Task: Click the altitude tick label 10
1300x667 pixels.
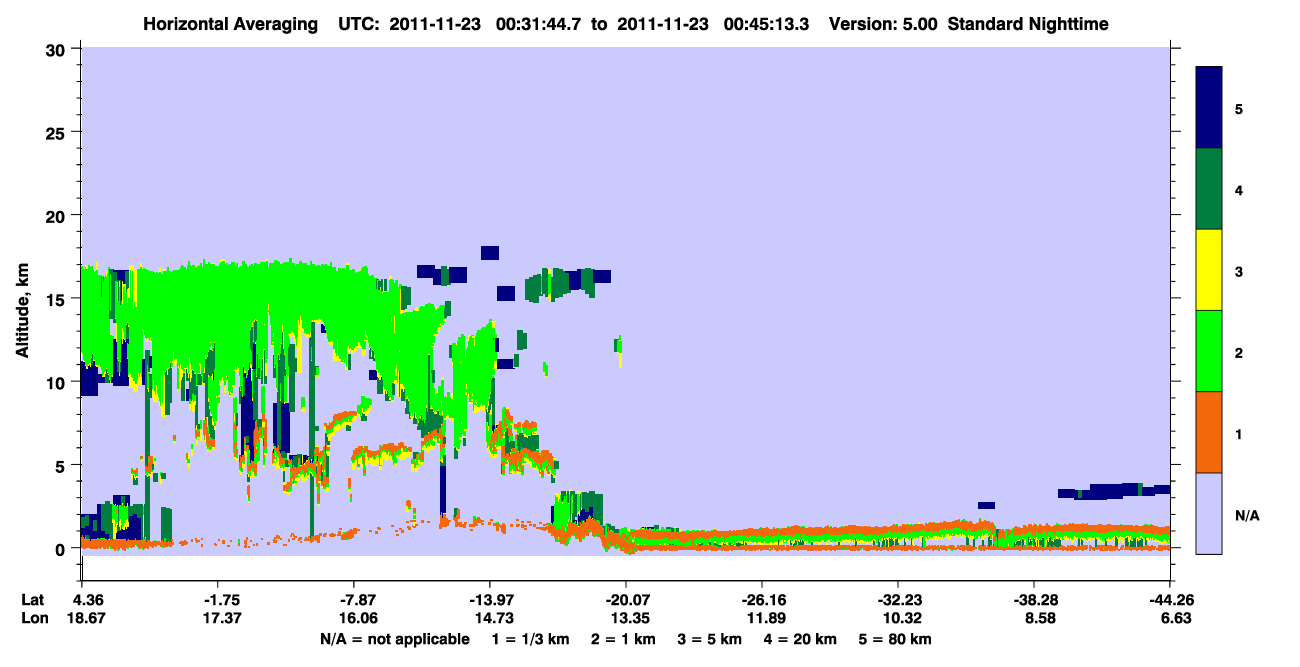Action: [57, 382]
